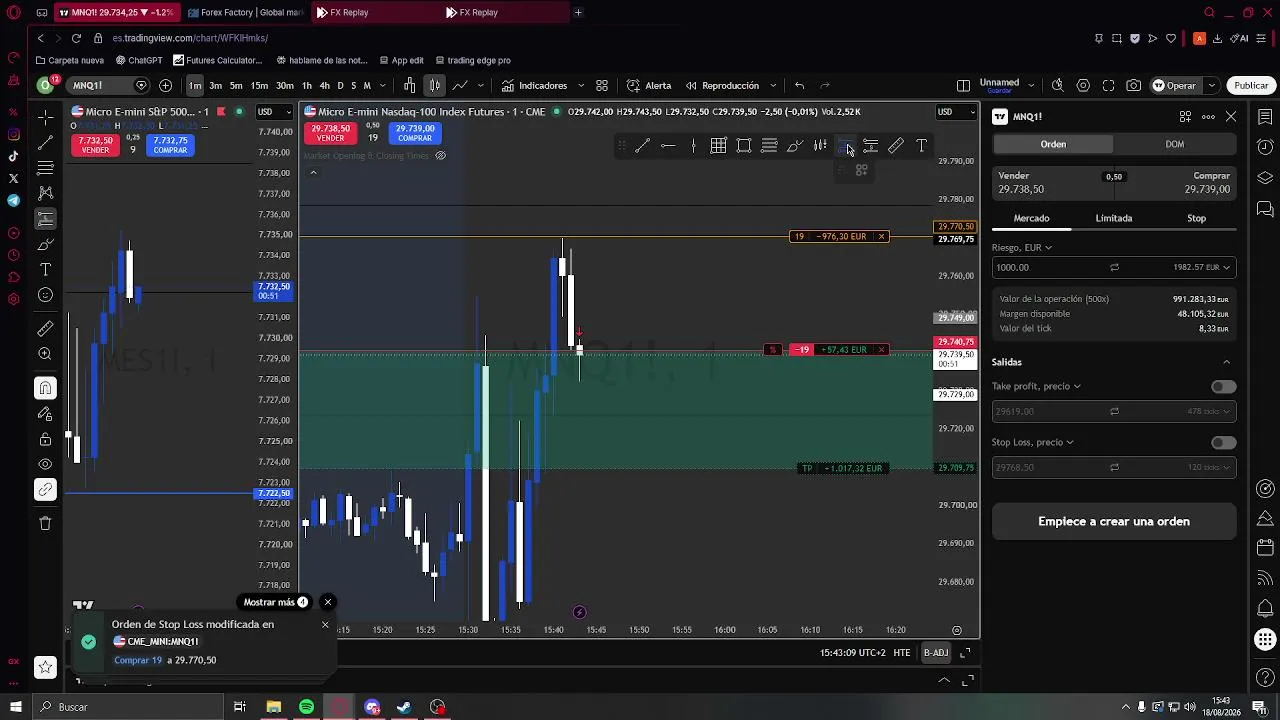1280x720 pixels.
Task: Click the red 29.738,50 VENDER button
Action: [330, 133]
